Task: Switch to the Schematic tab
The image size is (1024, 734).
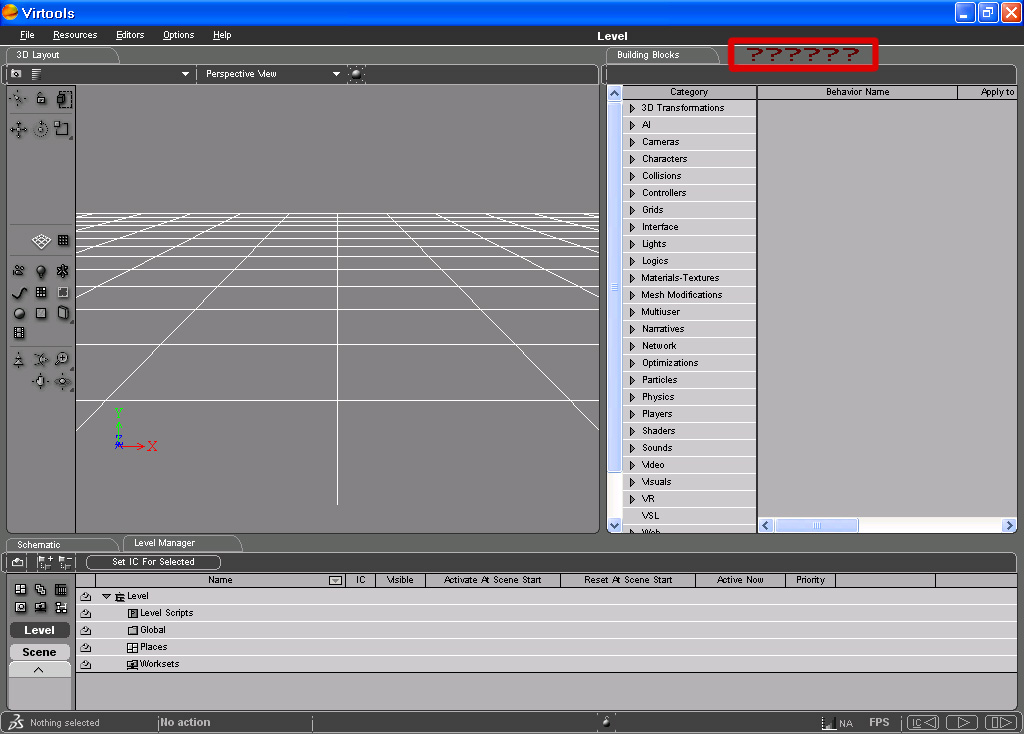Action: point(63,544)
